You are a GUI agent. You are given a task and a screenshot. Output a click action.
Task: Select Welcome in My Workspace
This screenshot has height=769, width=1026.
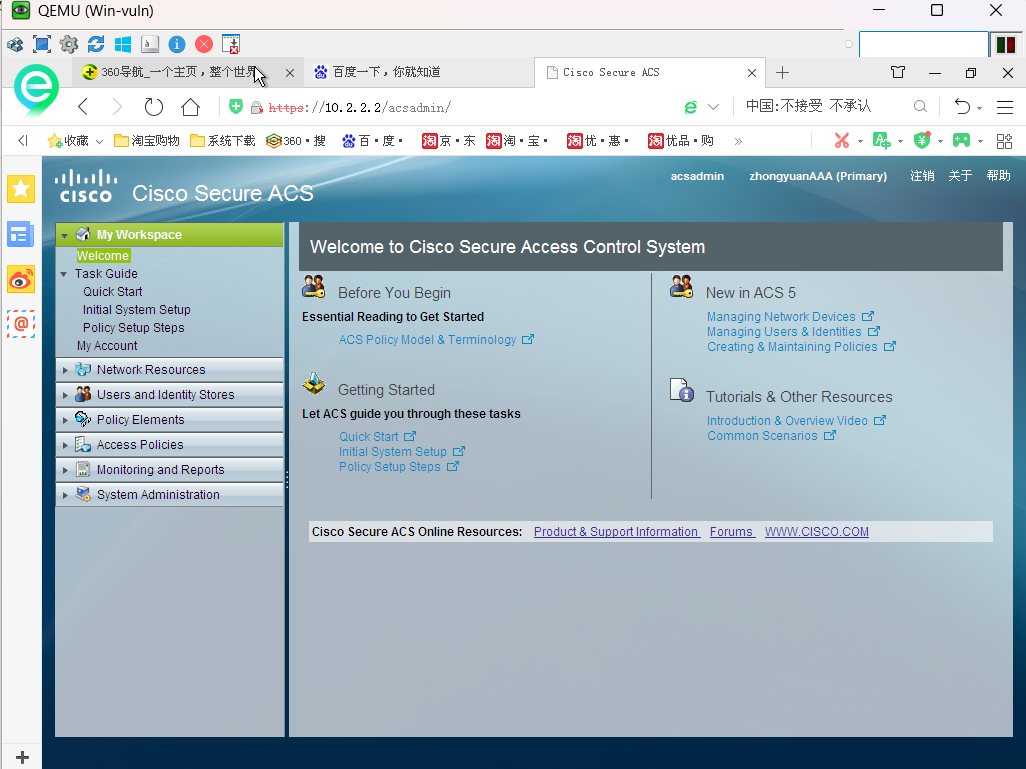[103, 256]
